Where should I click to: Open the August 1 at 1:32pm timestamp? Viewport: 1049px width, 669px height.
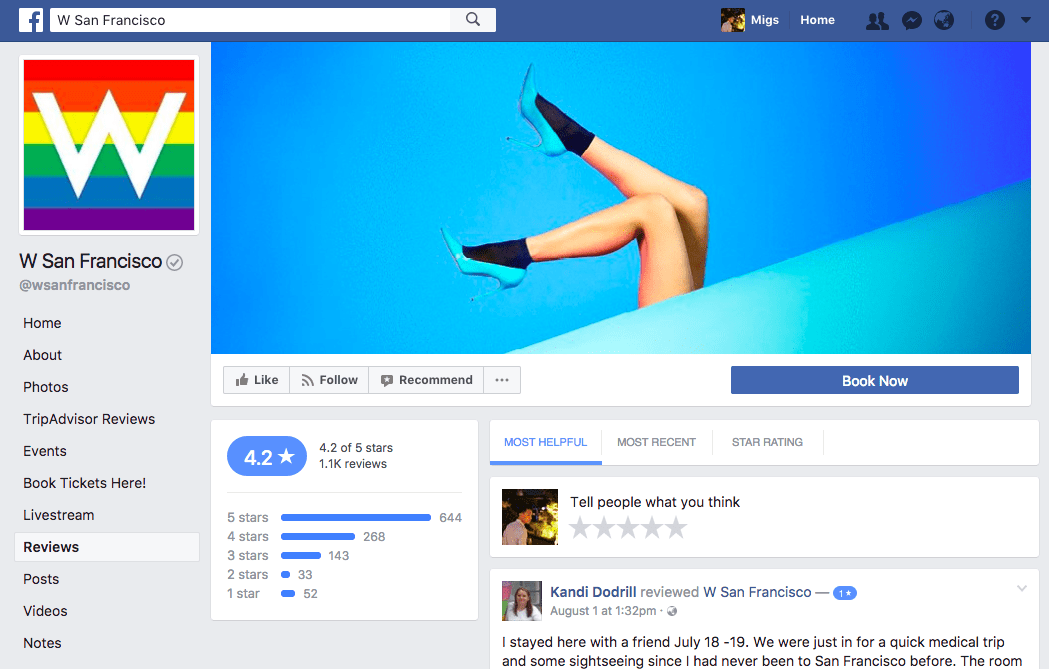[x=603, y=611]
